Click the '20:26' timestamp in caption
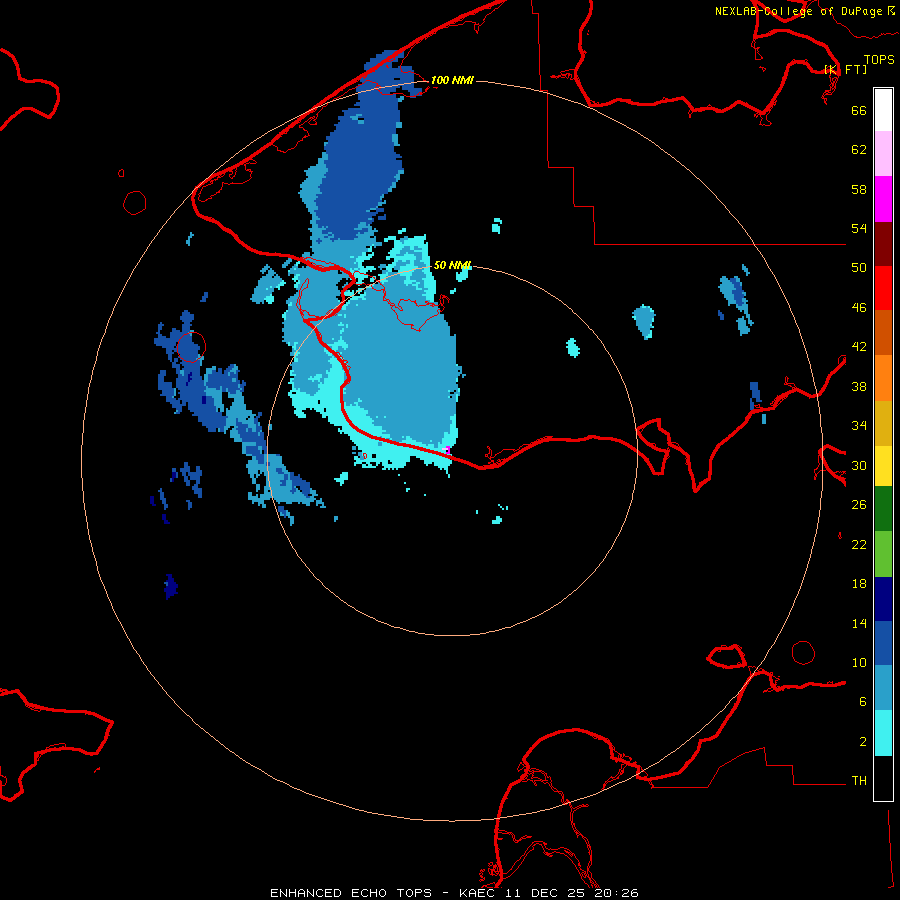Viewport: 900px width, 900px height. pyautogui.click(x=618, y=893)
